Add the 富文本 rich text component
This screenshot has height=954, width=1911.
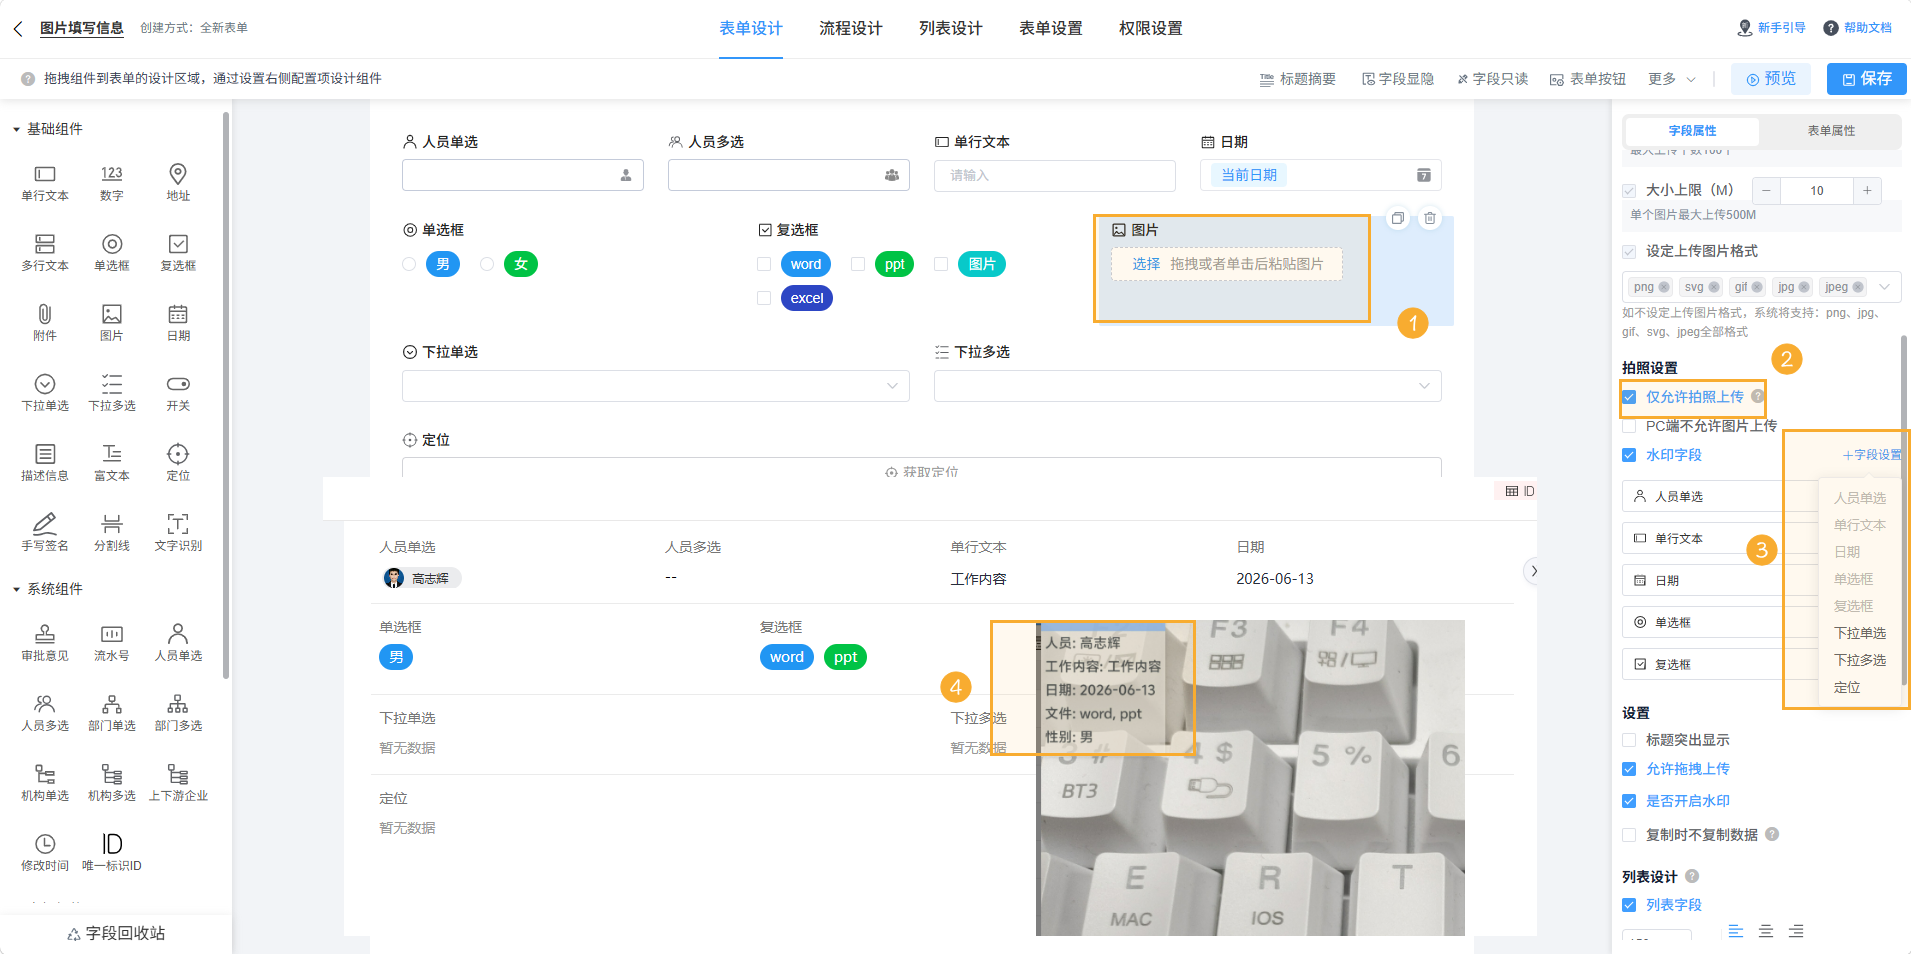(112, 463)
